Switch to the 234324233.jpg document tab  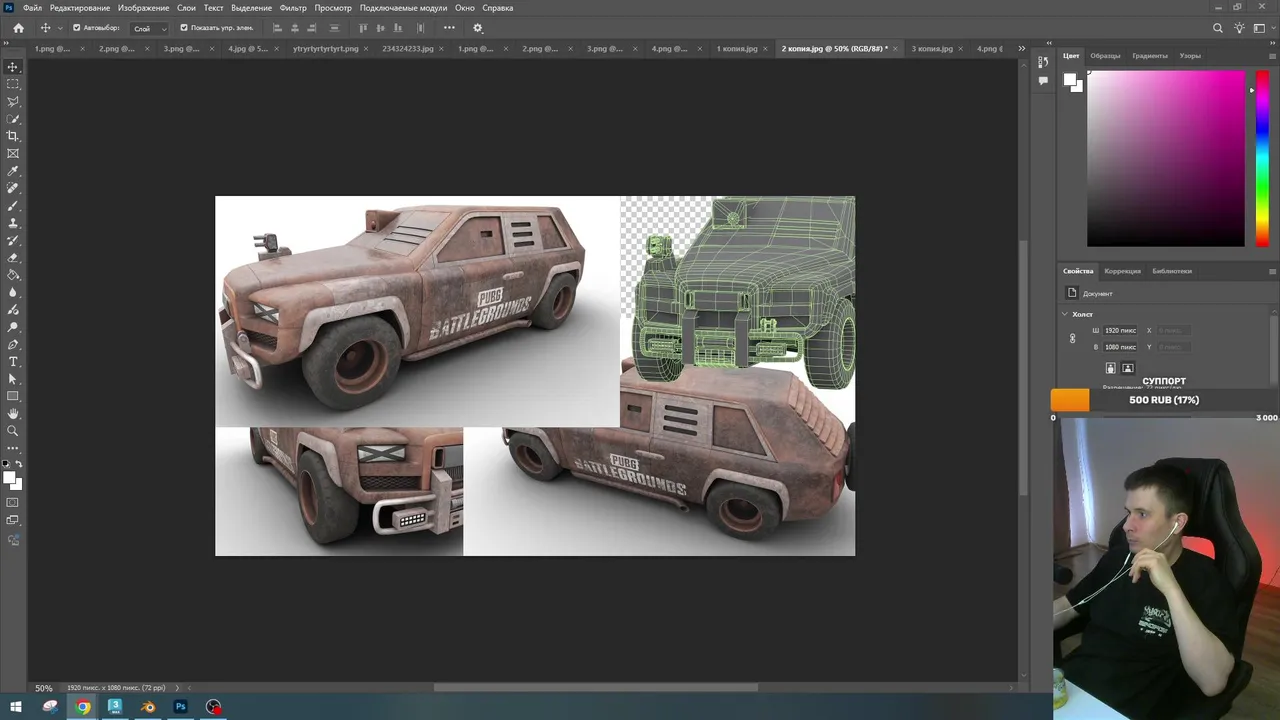[x=408, y=48]
